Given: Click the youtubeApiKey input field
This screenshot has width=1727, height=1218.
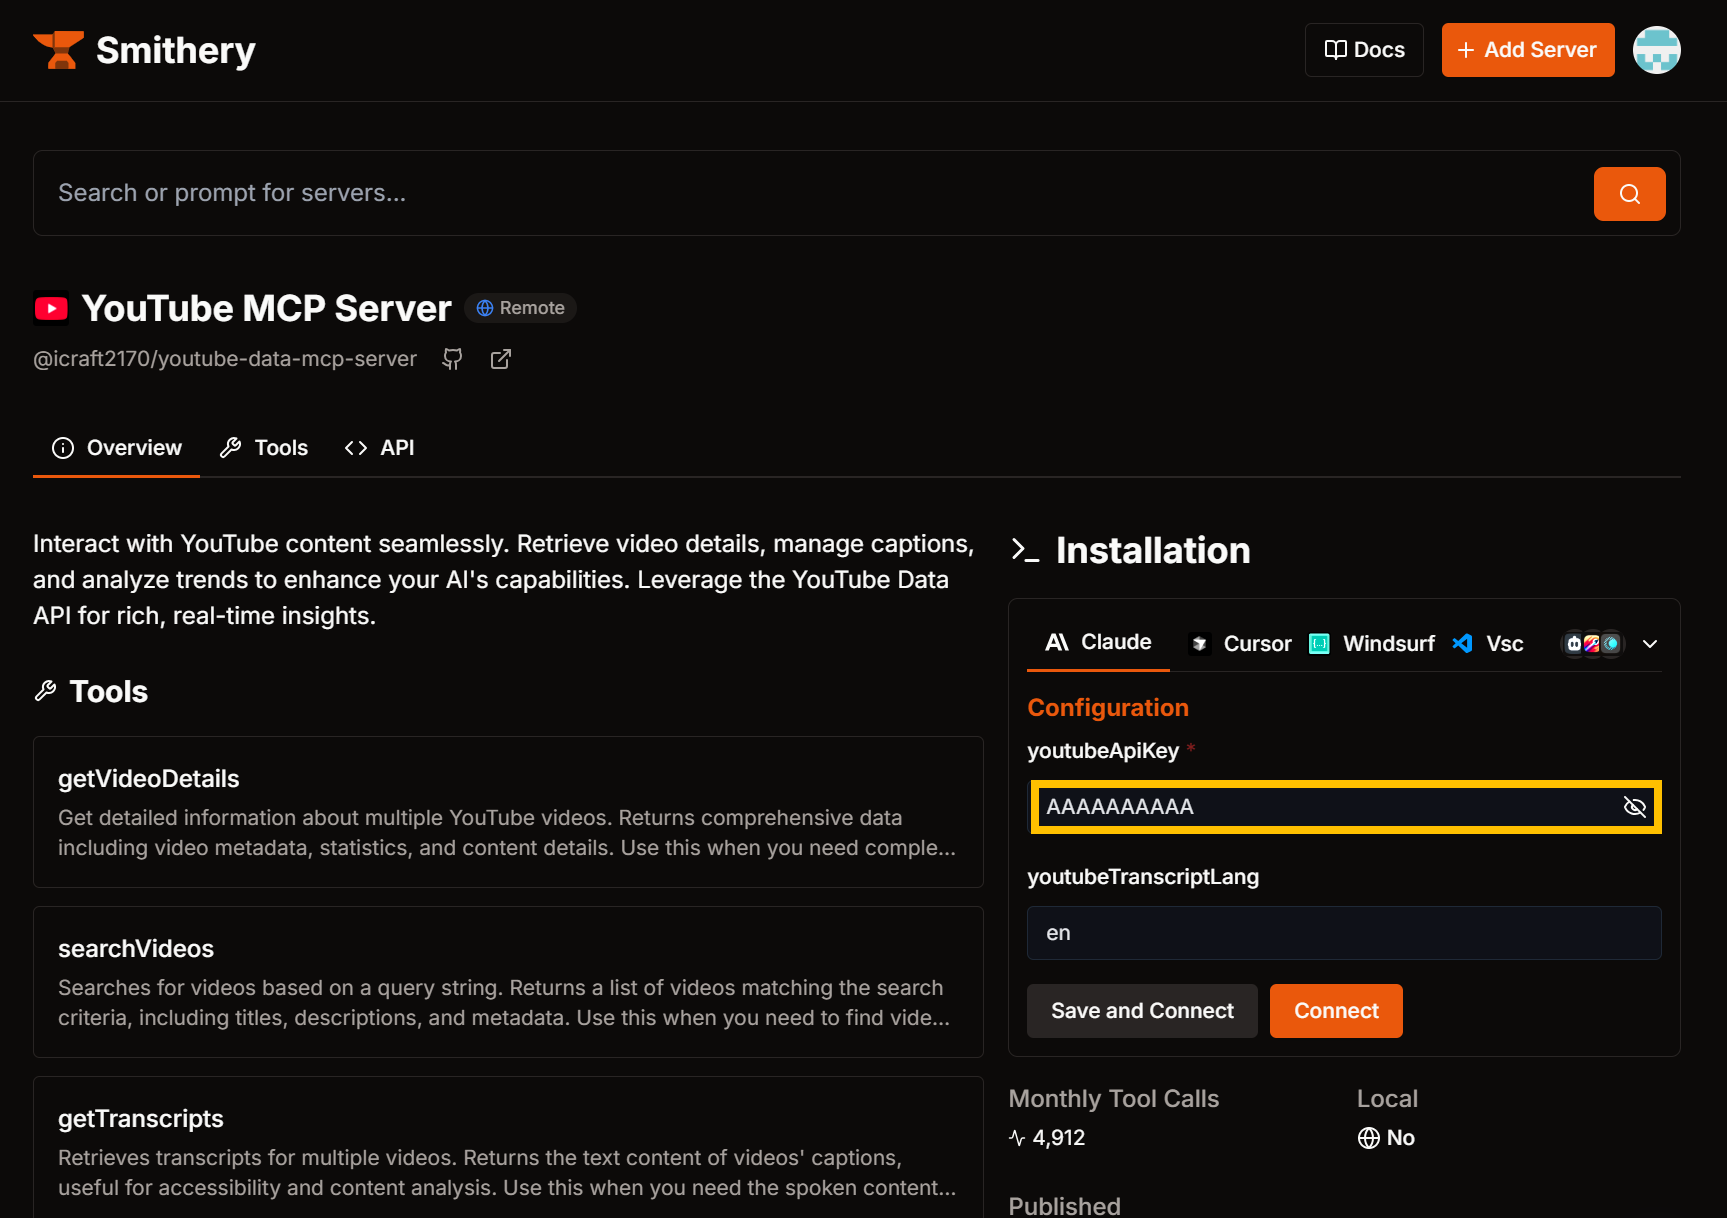Looking at the screenshot, I should point(1344,807).
